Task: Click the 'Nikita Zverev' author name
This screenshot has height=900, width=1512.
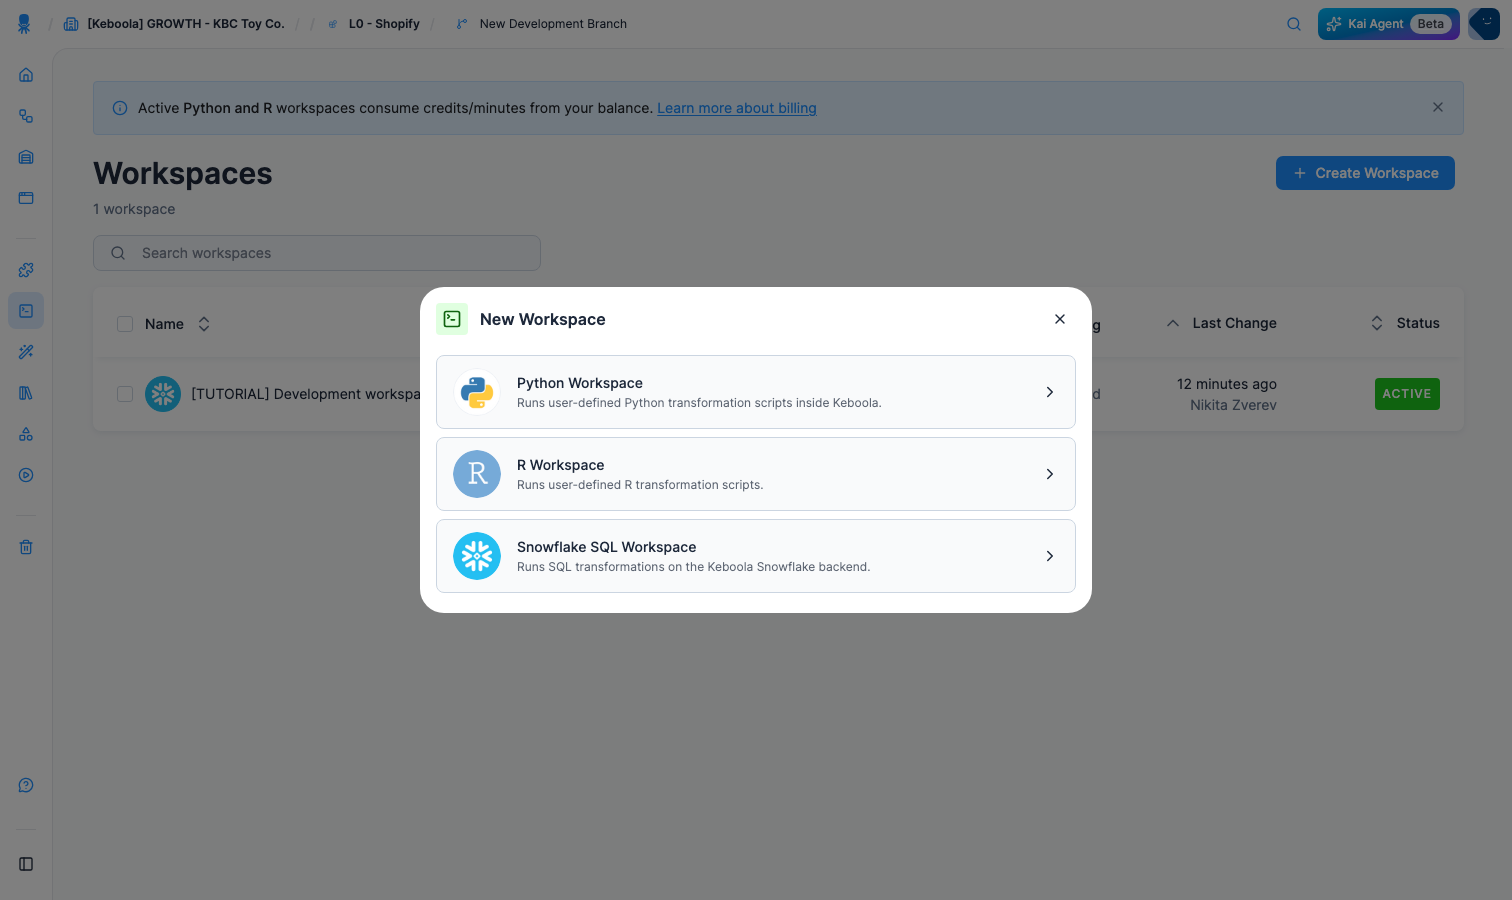Action: click(1234, 405)
